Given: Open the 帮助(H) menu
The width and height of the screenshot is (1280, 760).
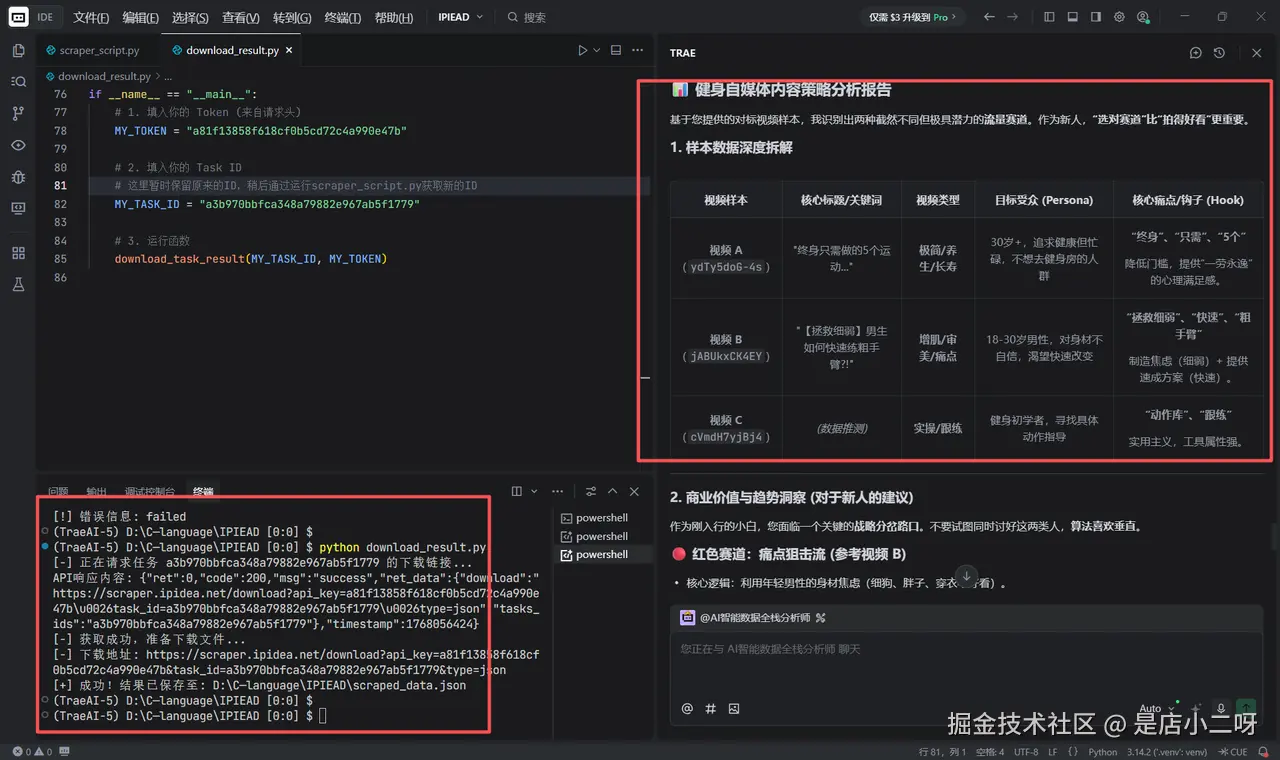Looking at the screenshot, I should (x=393, y=17).
